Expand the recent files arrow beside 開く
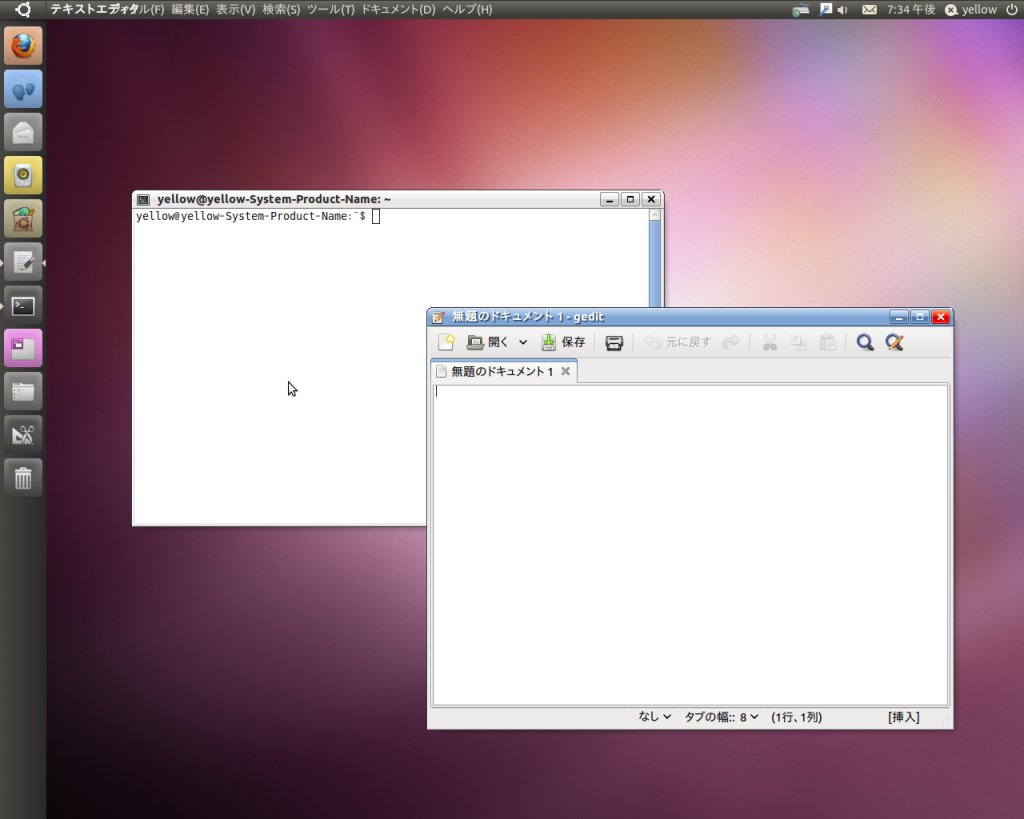Screen dimensions: 1024x819 [x=523, y=343]
